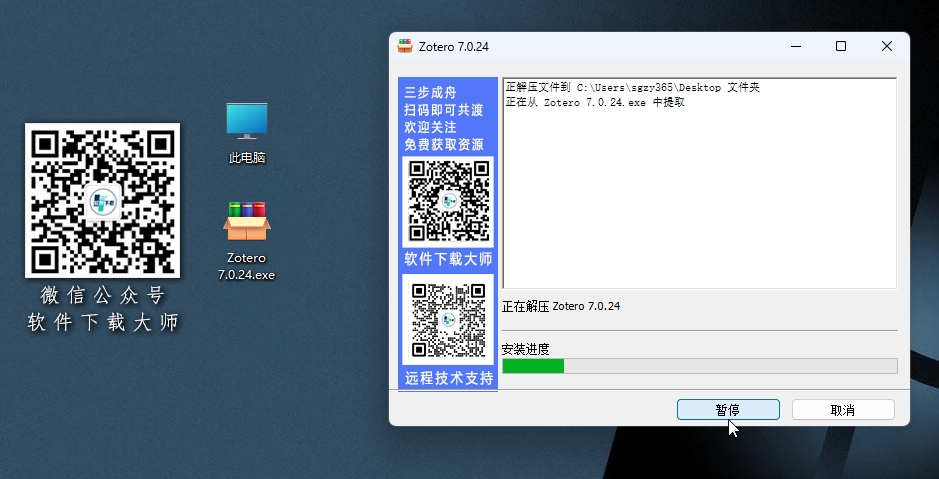Click the log line 正在从 Zotero 7.0.24.exe 中提取
This screenshot has width=939, height=479.
click(595, 102)
